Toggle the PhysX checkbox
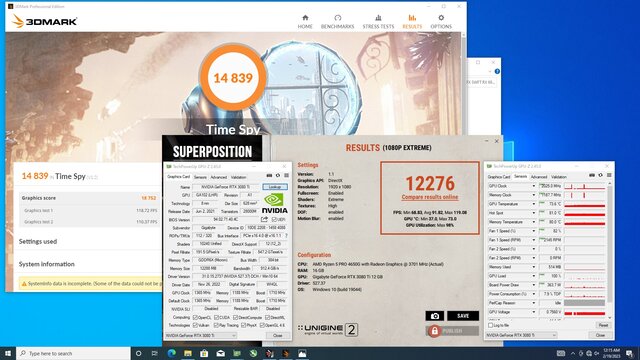Screen dimensions: 640x360 243,325
